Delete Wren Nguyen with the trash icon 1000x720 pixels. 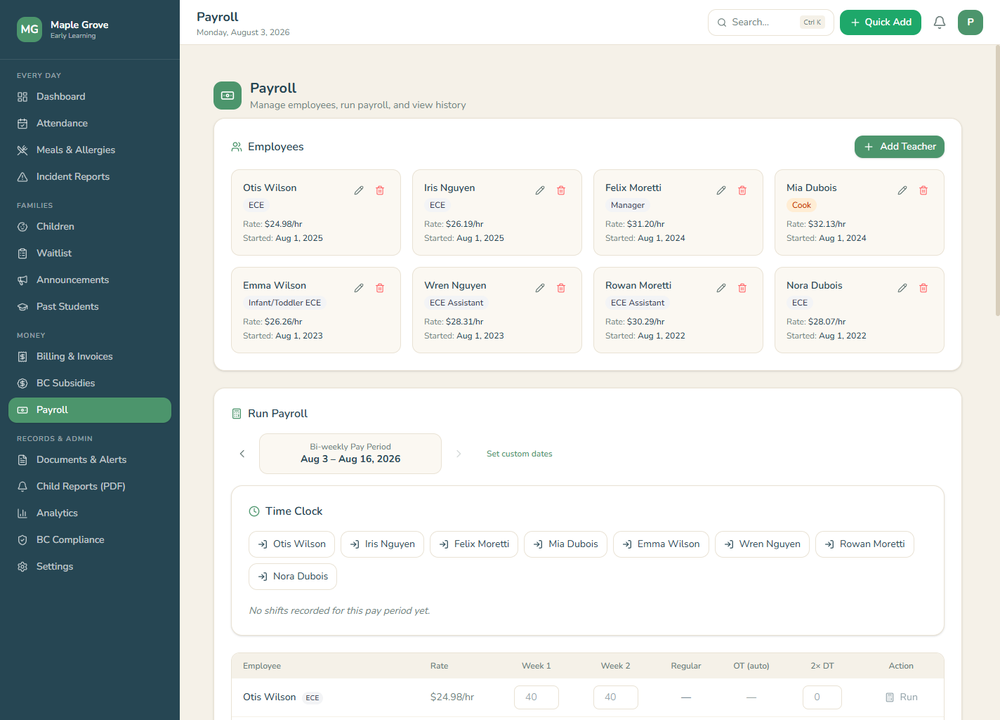[561, 288]
